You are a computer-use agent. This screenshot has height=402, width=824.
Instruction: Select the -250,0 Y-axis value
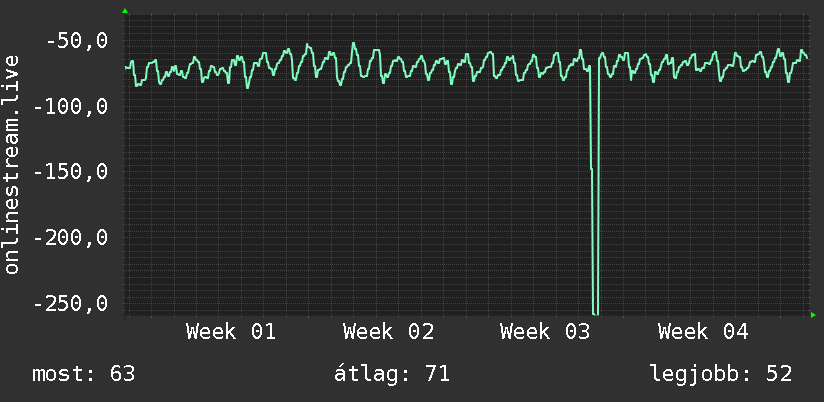tap(70, 303)
